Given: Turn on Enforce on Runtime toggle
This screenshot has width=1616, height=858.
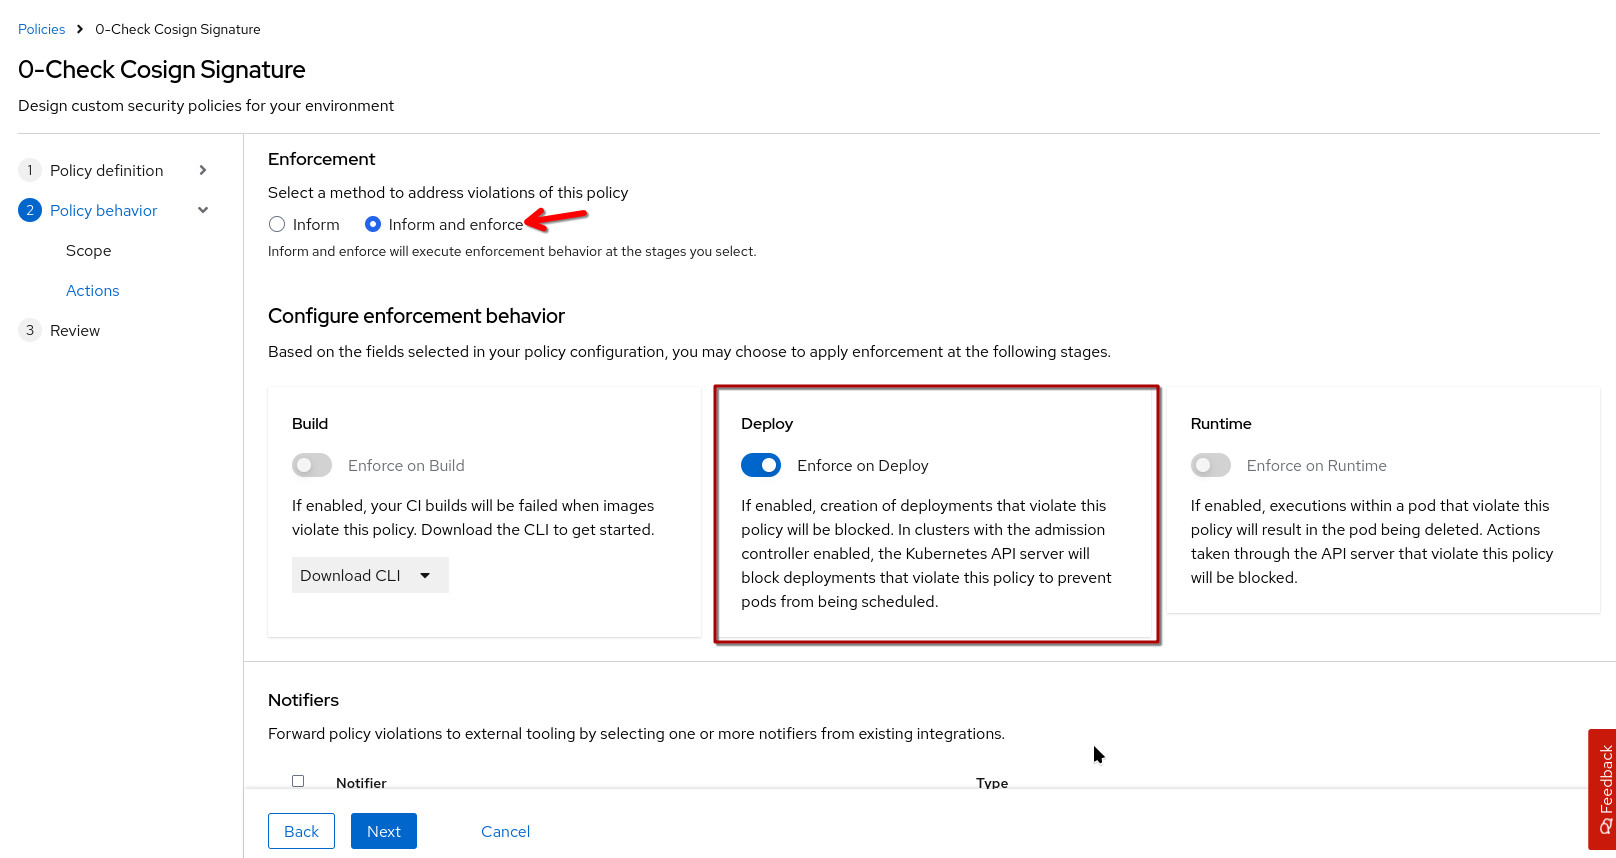Looking at the screenshot, I should pyautogui.click(x=1210, y=465).
